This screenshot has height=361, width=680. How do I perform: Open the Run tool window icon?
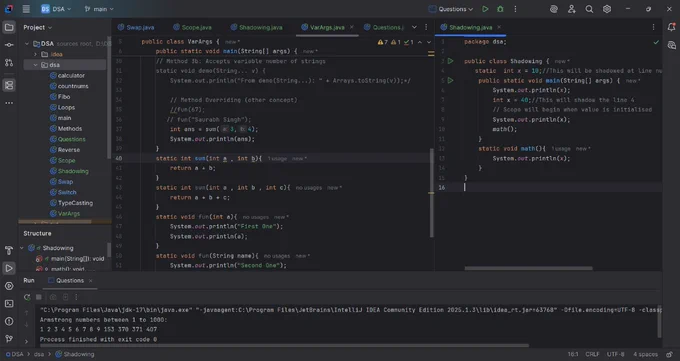(9, 268)
